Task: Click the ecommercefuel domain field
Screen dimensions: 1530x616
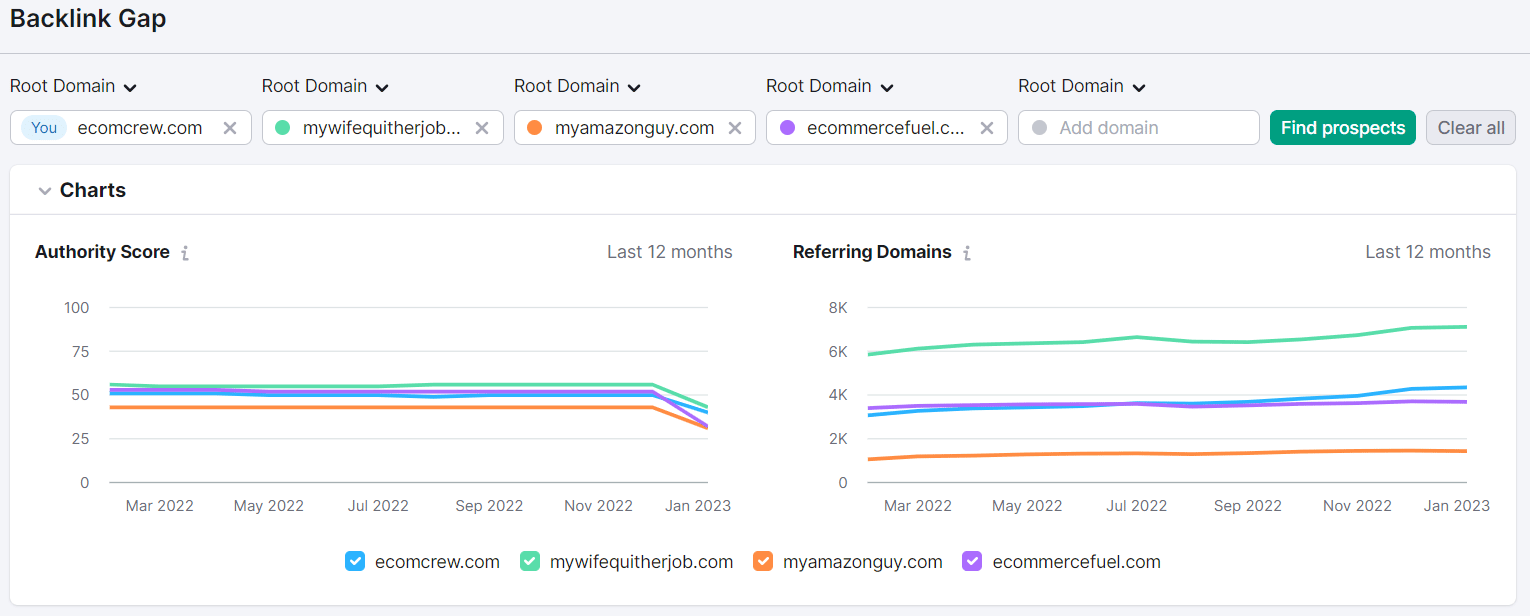Action: 887,128
